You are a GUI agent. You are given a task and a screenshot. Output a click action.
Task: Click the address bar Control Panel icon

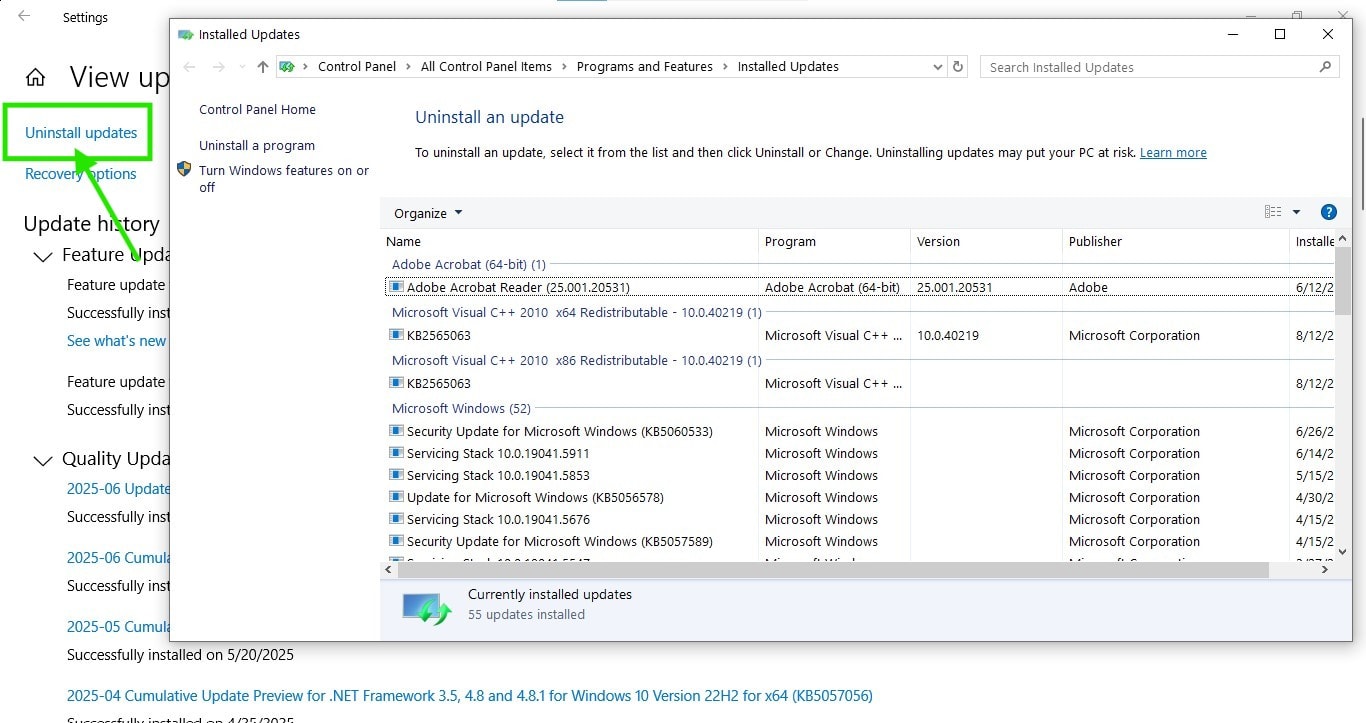287,67
